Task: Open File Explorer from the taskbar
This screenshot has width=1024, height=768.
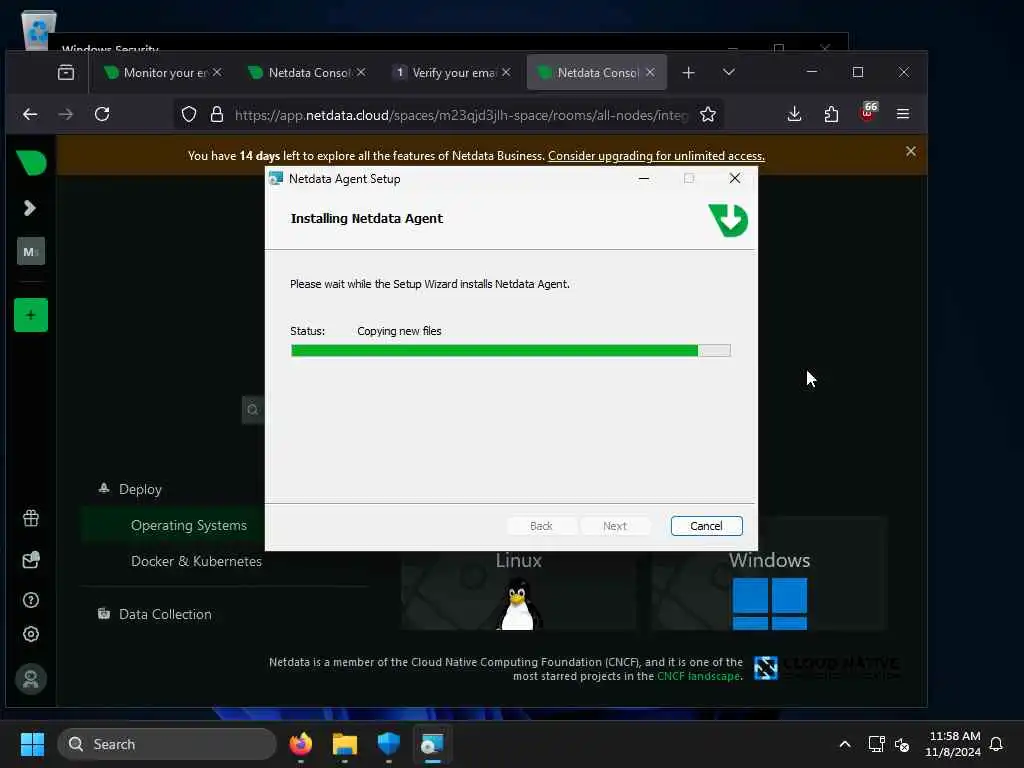Action: [x=345, y=744]
